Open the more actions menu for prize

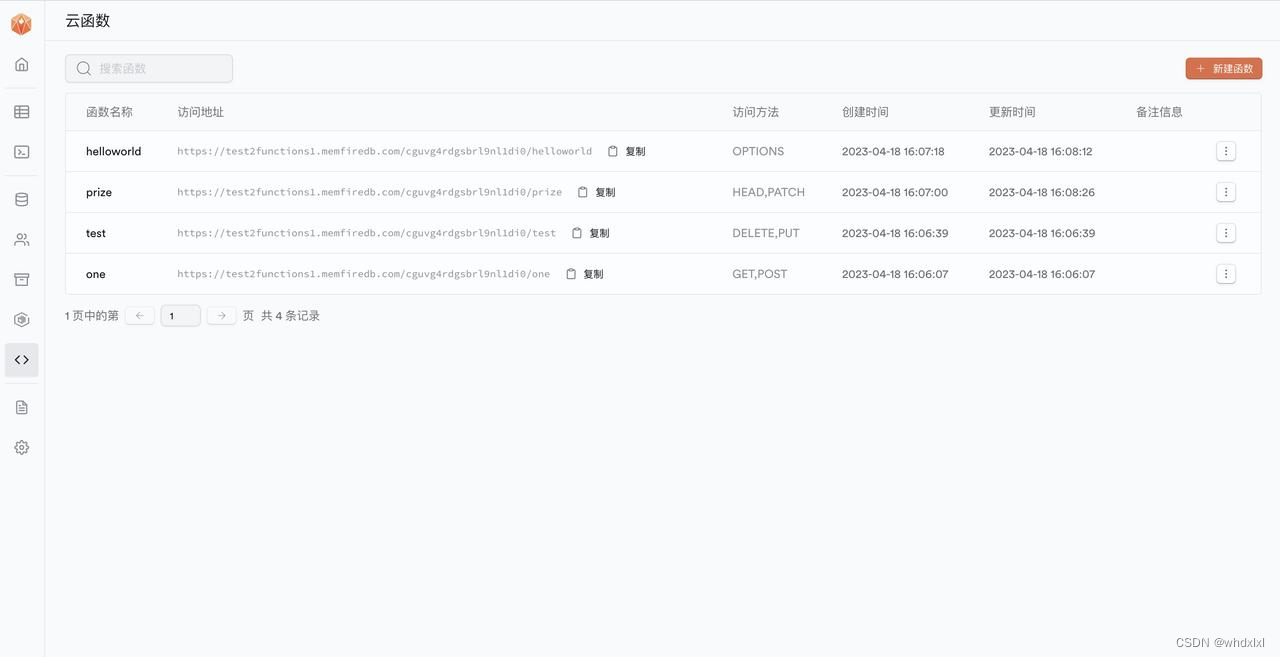point(1226,192)
